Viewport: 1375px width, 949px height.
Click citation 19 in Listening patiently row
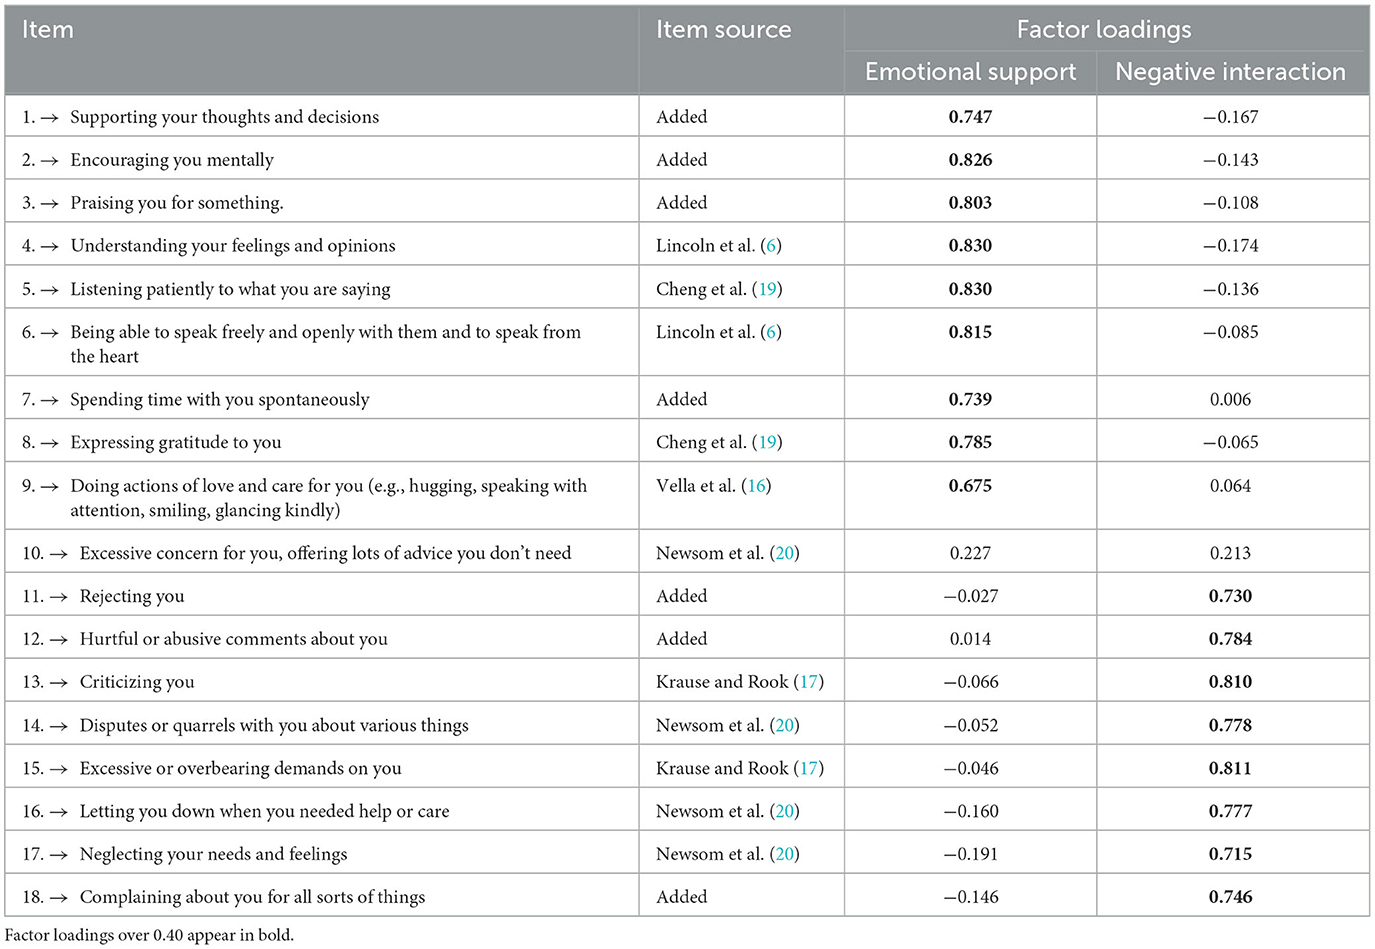[x=767, y=289]
